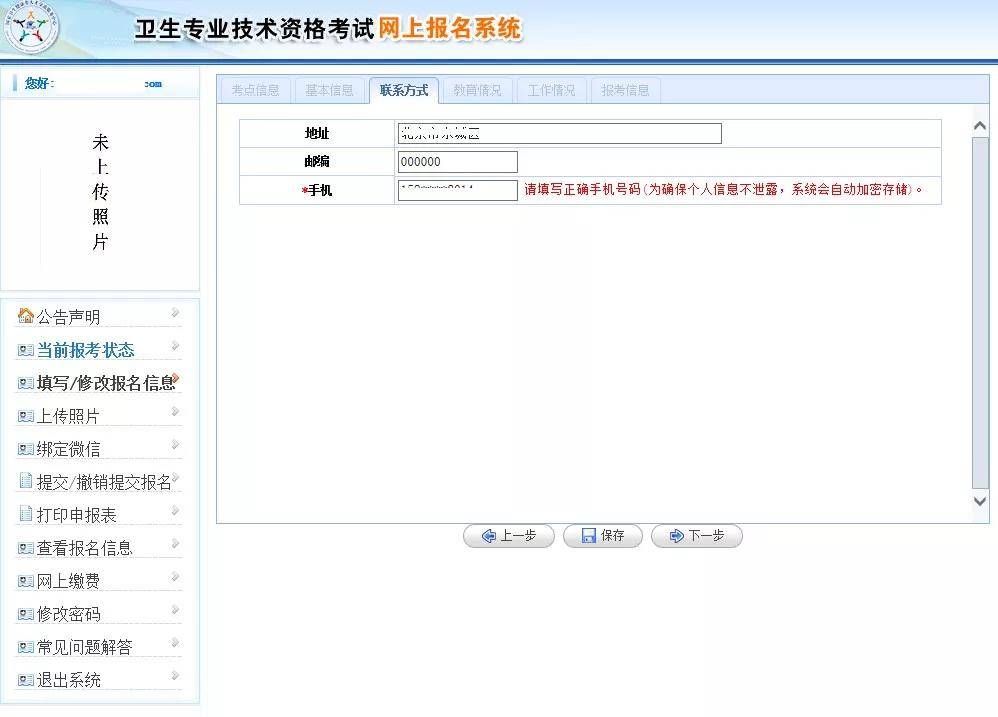Select the 工作情况 tab
The width and height of the screenshot is (998, 717).
551,90
